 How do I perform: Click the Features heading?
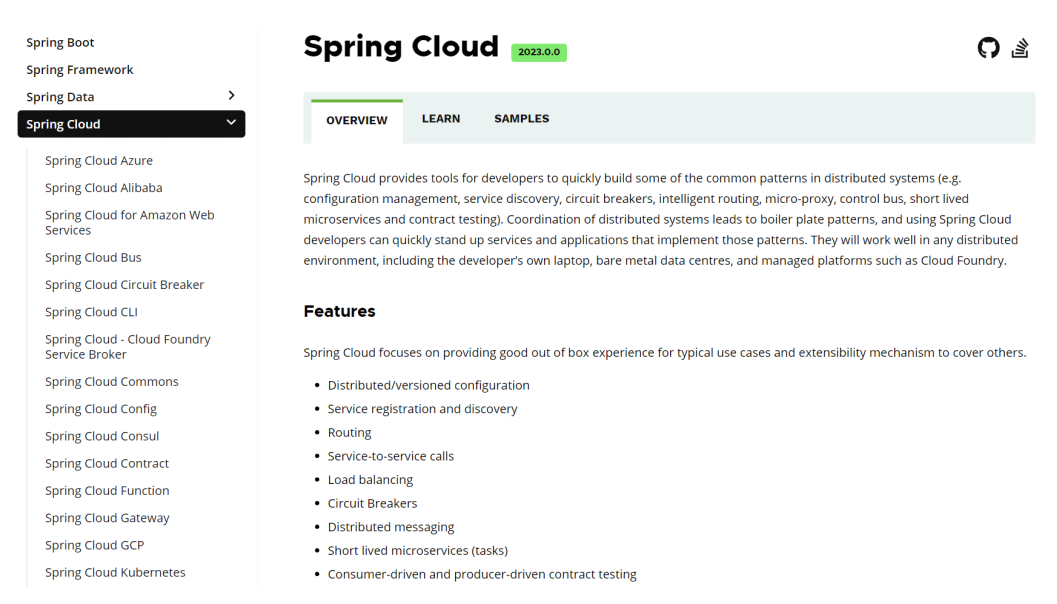pyautogui.click(x=339, y=311)
